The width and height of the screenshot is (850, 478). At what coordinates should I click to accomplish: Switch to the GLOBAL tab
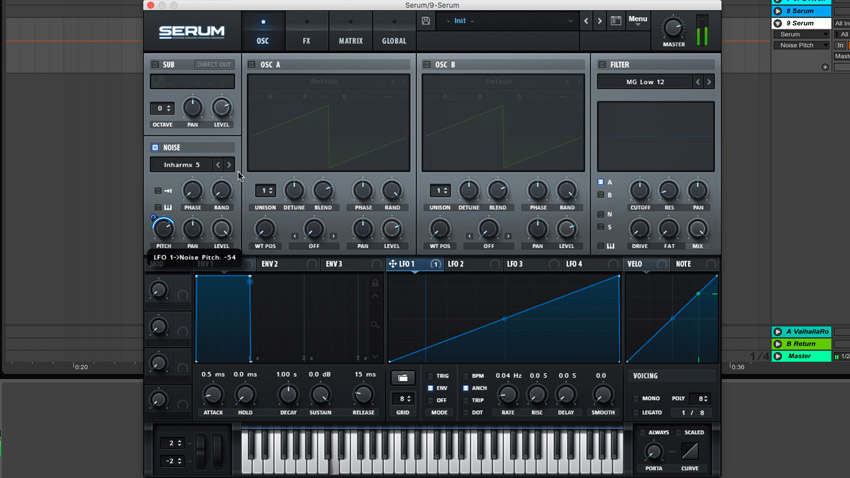tap(394, 31)
